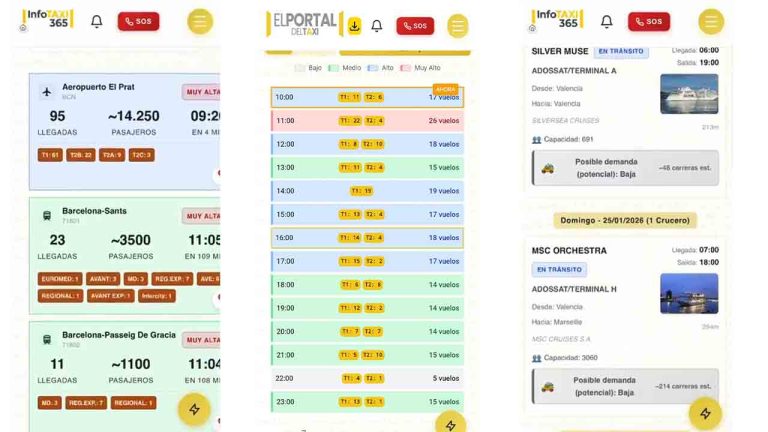The height and width of the screenshot is (432, 768).
Task: Select the 22:00 row with 5 vuelos
Action: click(x=367, y=378)
